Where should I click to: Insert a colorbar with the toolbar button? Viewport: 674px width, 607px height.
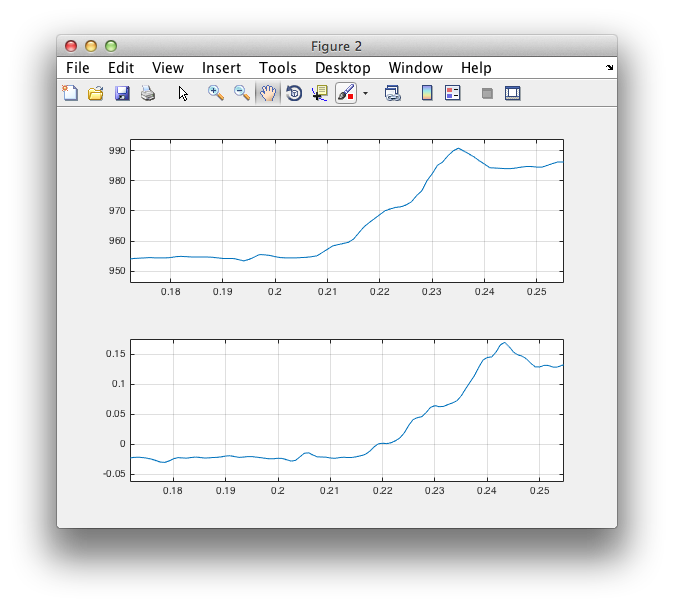coord(427,93)
